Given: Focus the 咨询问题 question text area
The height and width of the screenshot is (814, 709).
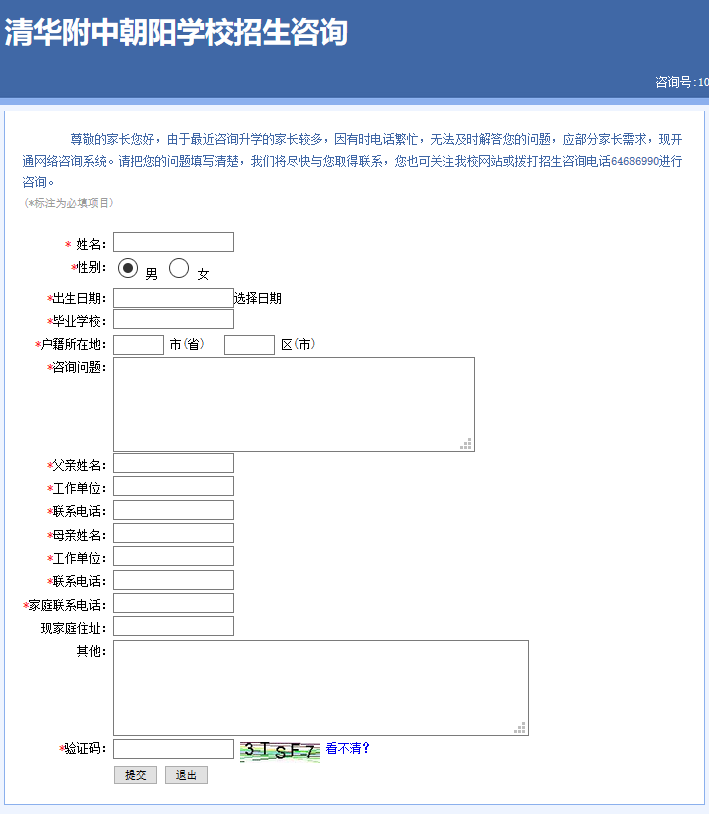Looking at the screenshot, I should tap(294, 404).
